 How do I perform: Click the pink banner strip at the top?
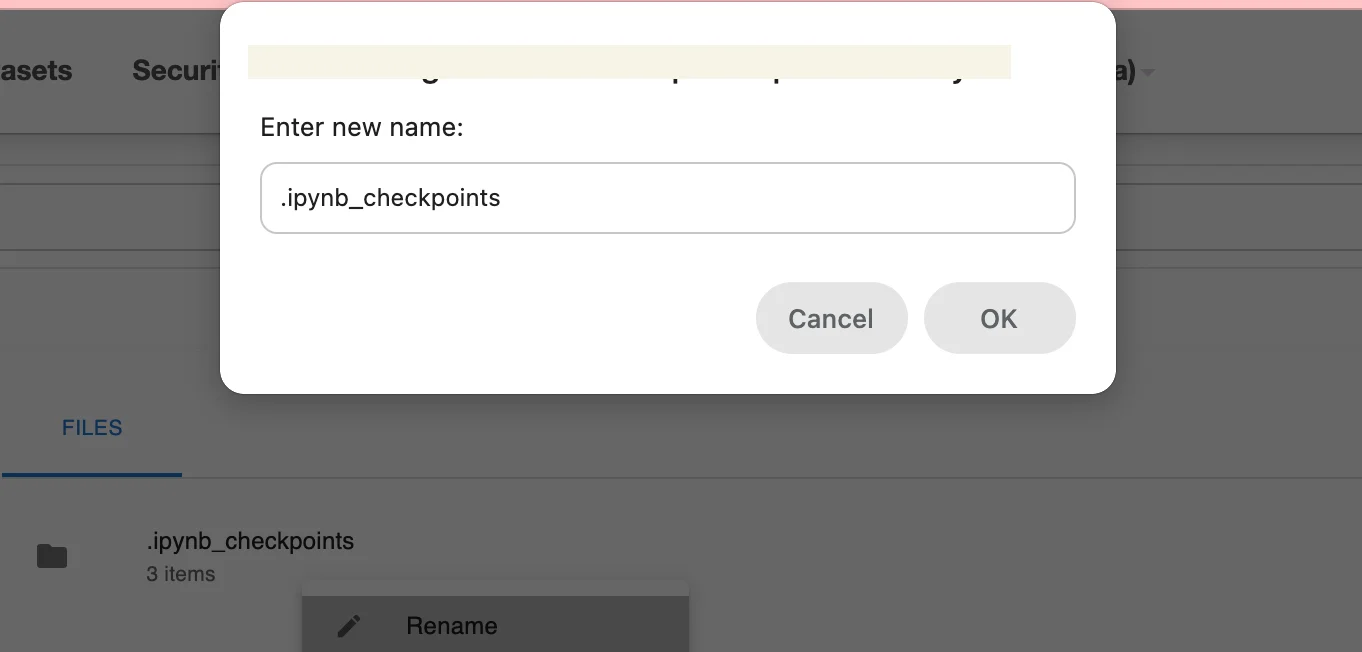[681, 2]
